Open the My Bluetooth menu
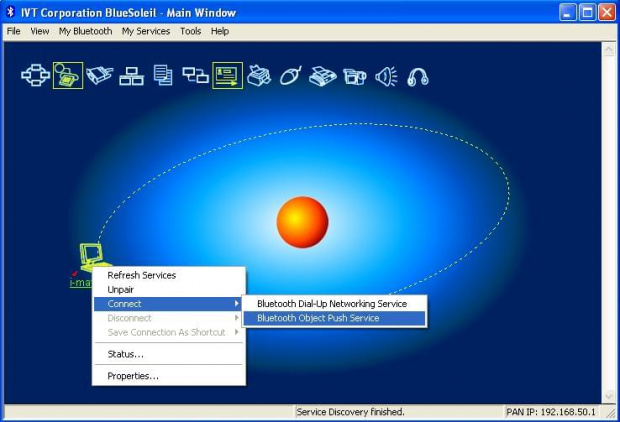This screenshot has height=422, width=620. (x=85, y=31)
